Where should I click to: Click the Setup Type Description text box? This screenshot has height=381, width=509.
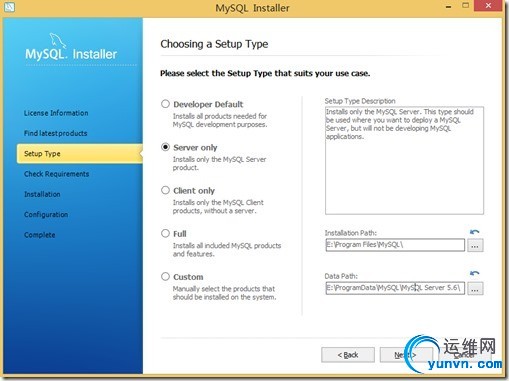(404, 160)
